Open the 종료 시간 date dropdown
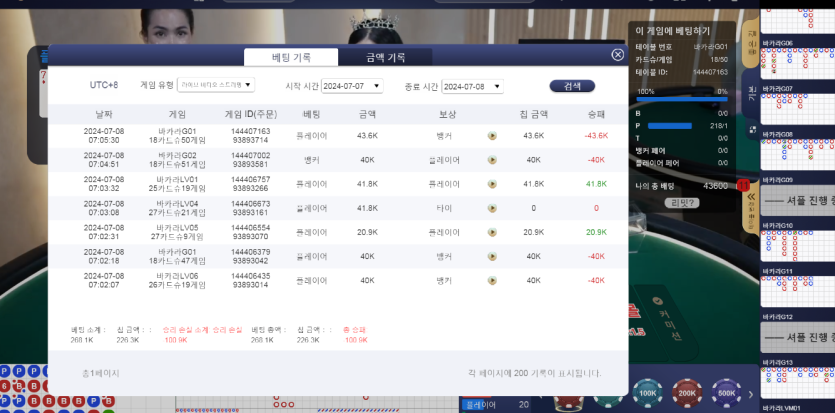The width and height of the screenshot is (835, 413). [472, 86]
